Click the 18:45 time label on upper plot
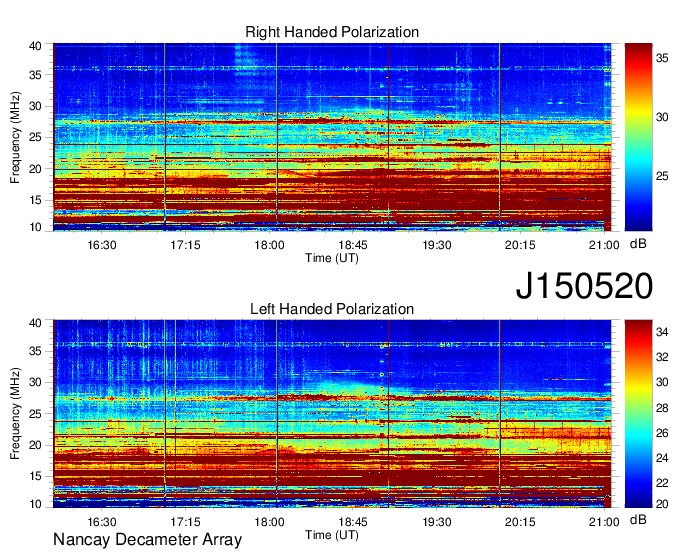680x552 pixels. [353, 245]
